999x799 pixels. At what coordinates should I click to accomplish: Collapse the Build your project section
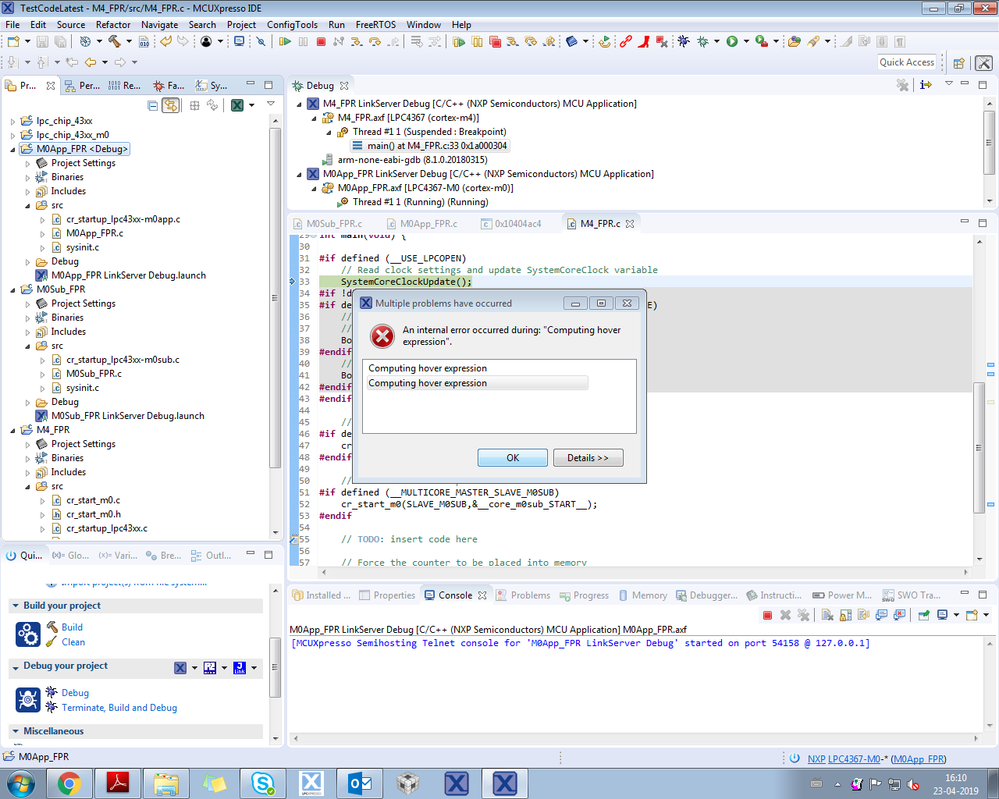(x=15, y=606)
